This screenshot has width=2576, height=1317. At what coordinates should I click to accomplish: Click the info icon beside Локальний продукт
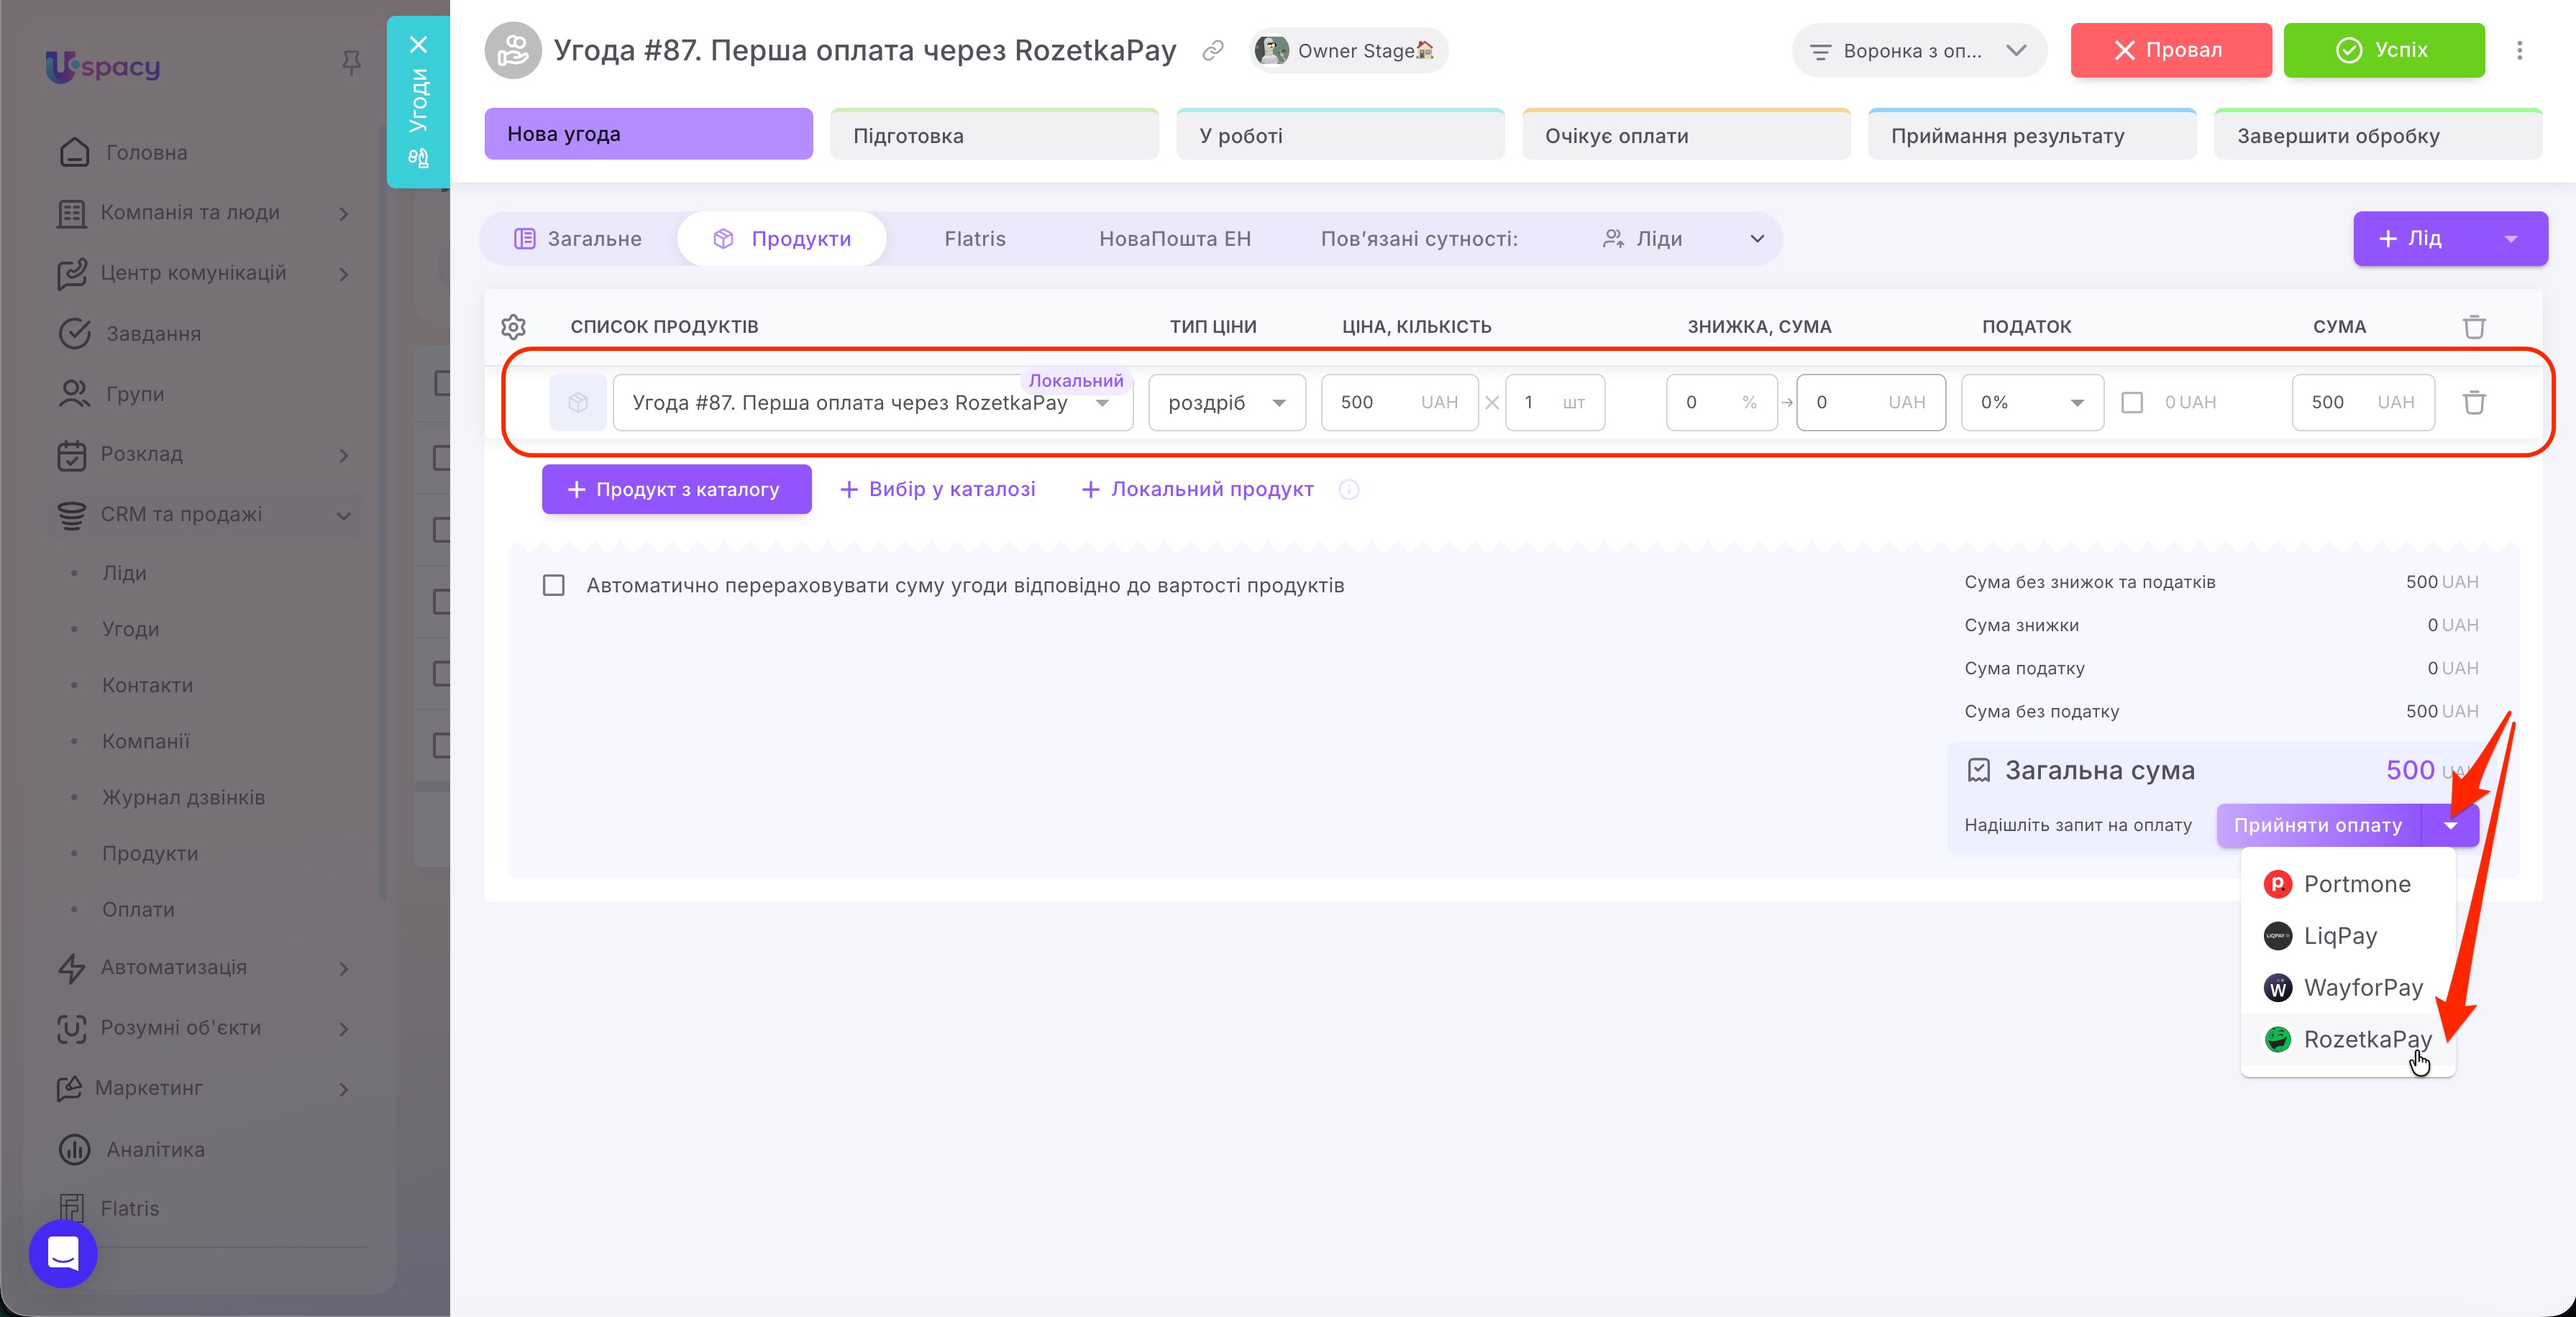tap(1348, 490)
